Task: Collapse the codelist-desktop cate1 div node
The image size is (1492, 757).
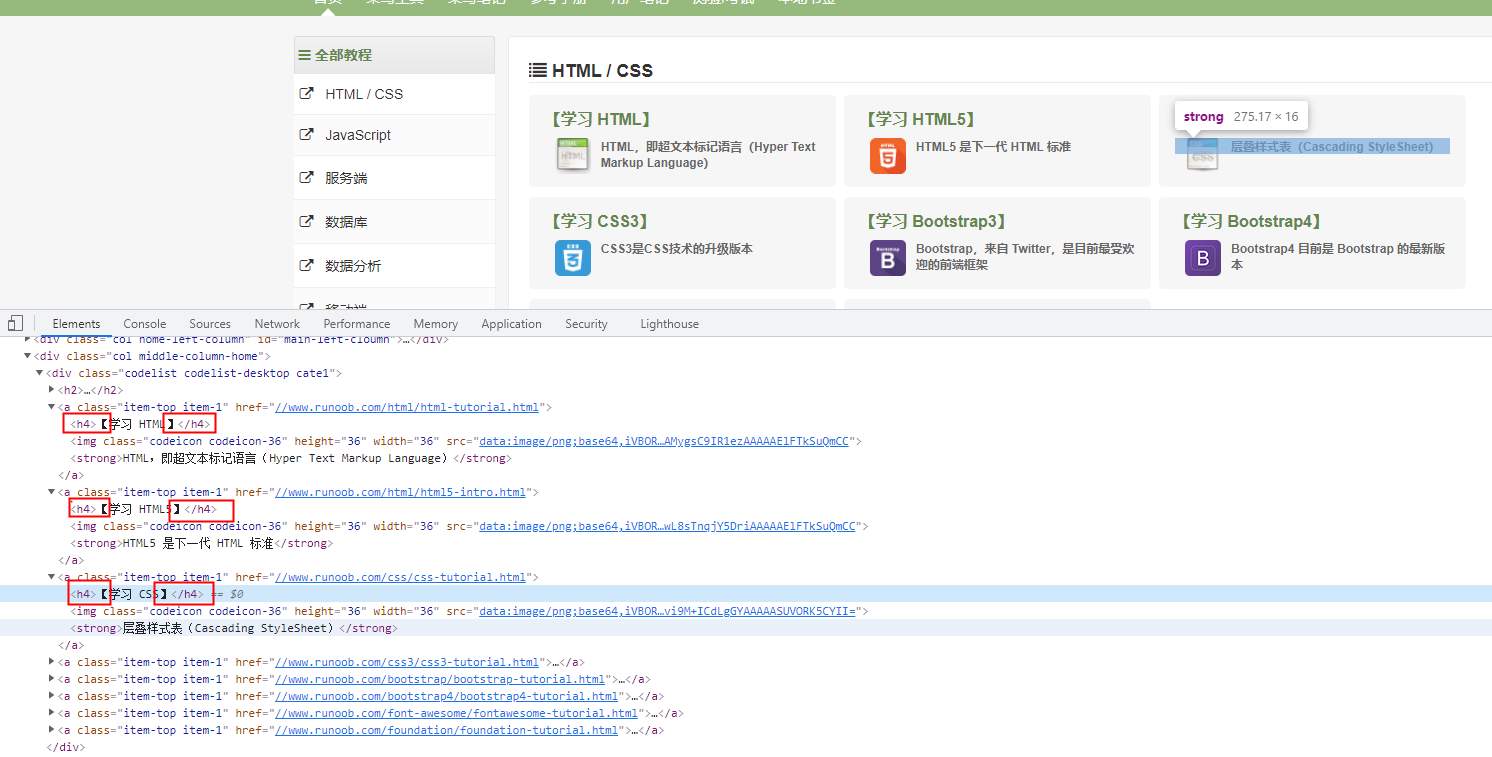Action: tap(40, 373)
